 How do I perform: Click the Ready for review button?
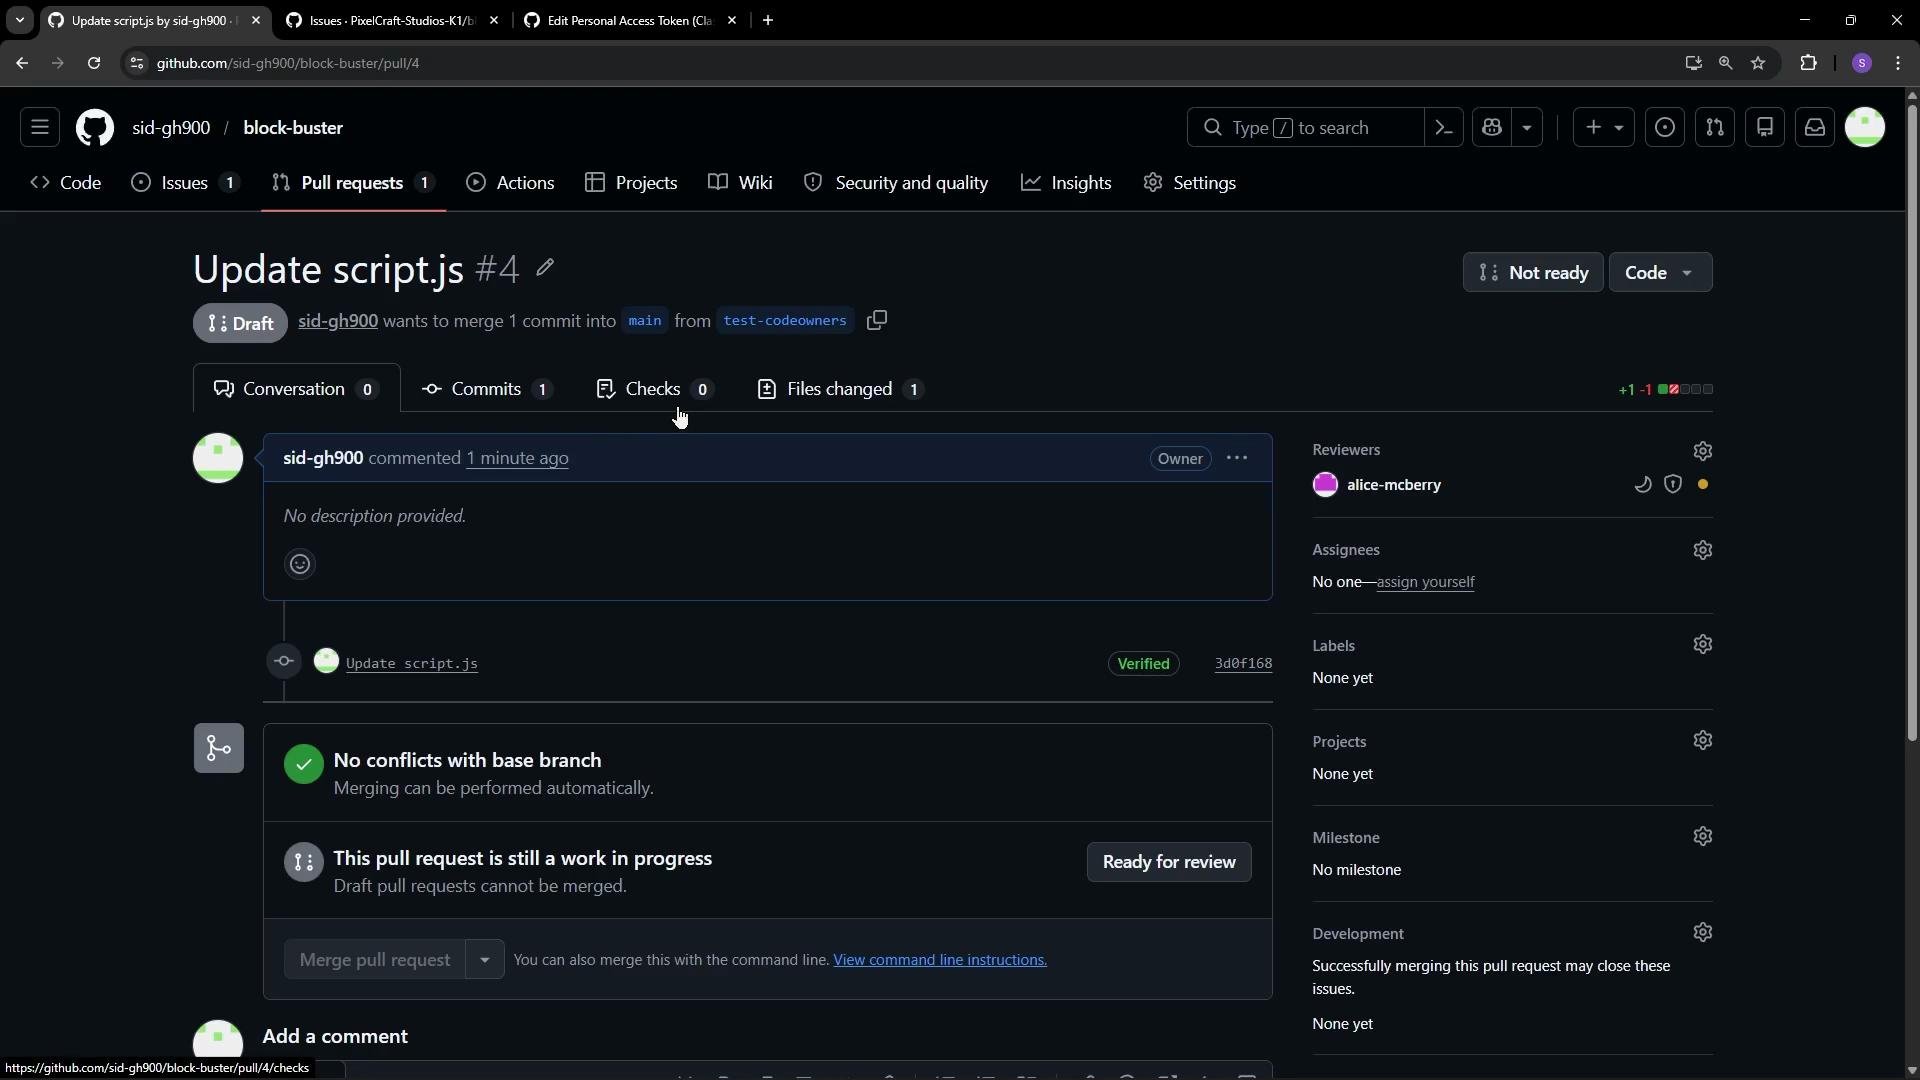[1169, 862]
